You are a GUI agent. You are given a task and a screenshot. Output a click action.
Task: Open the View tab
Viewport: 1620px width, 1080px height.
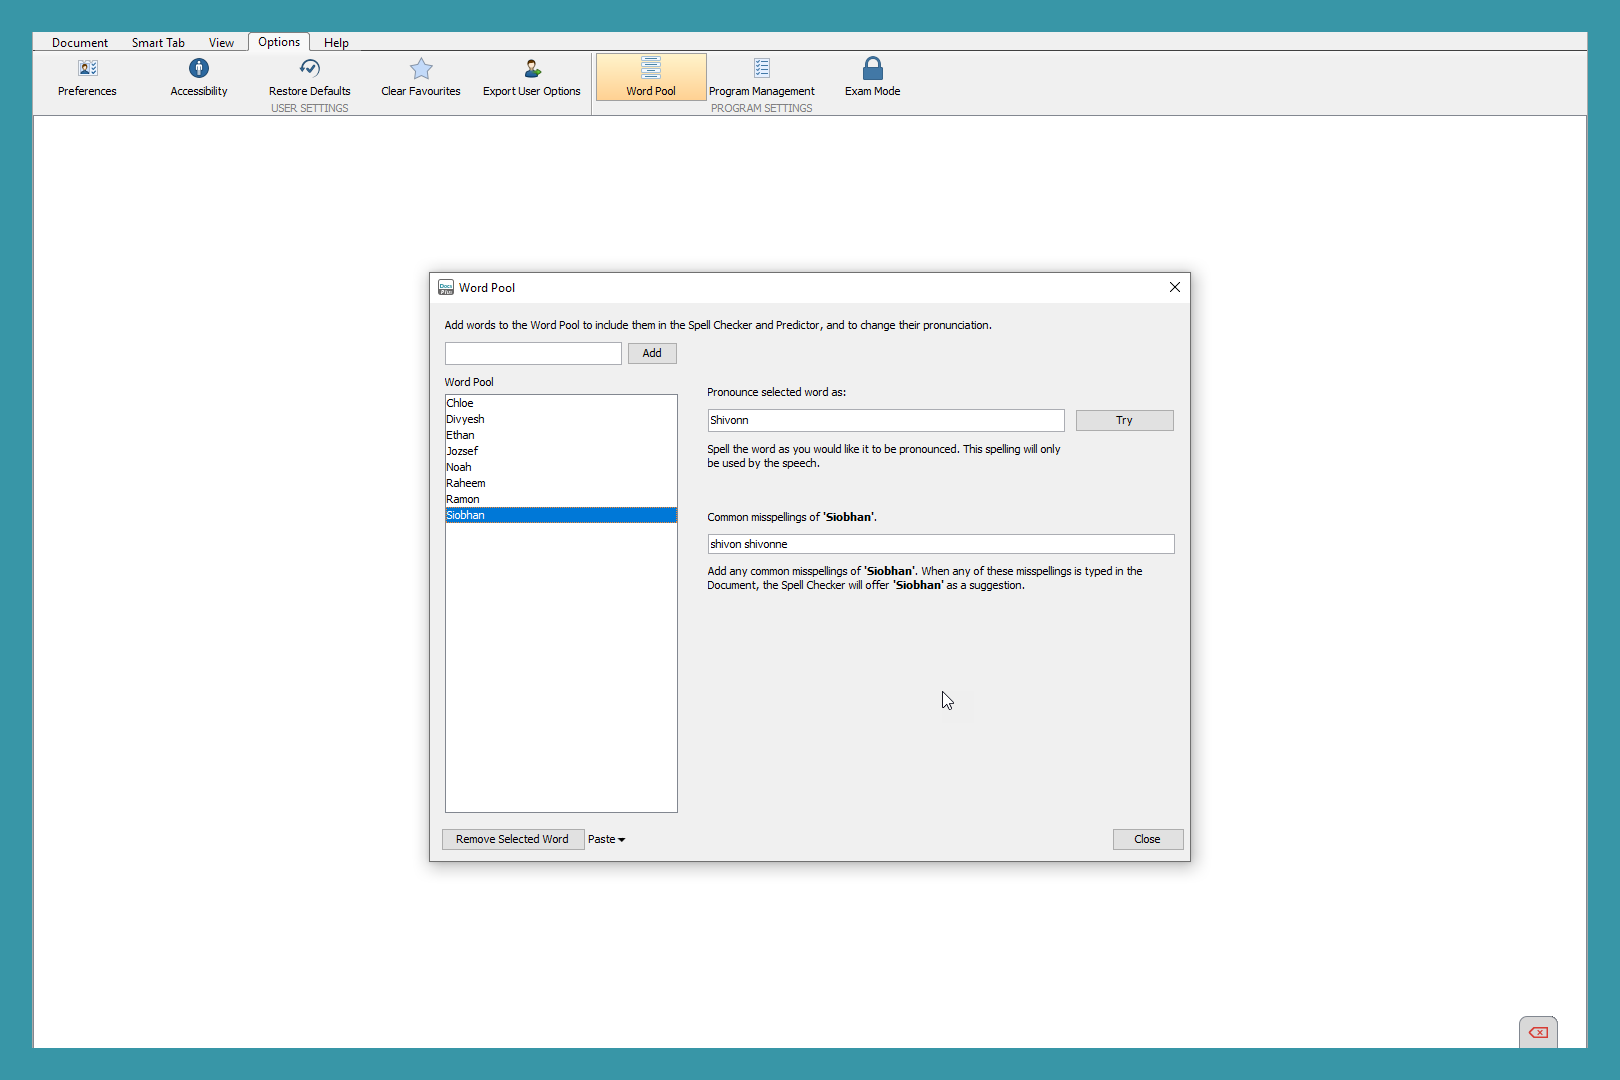pyautogui.click(x=221, y=43)
